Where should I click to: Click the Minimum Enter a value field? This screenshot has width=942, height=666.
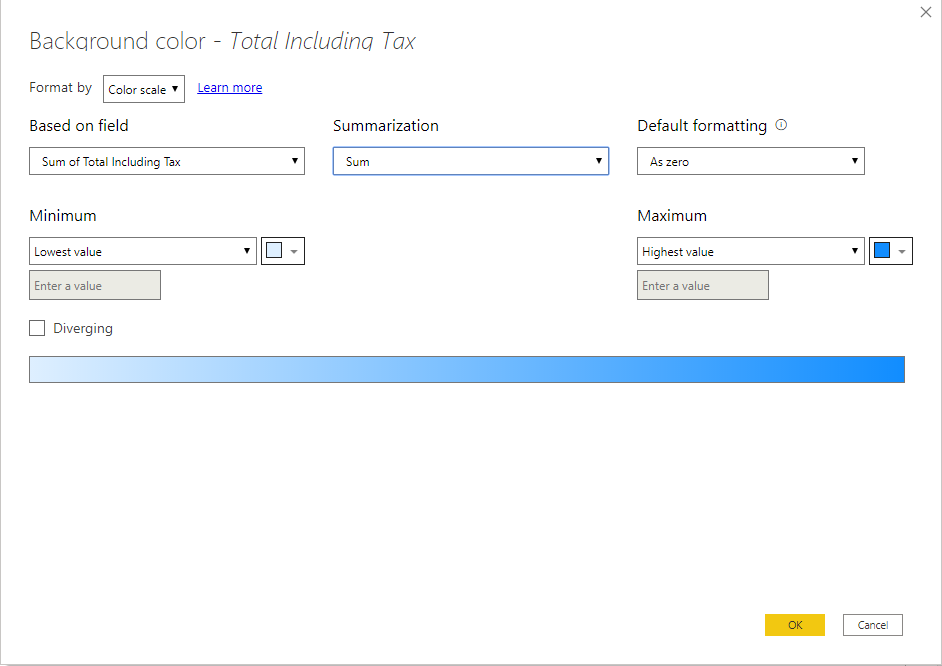[x=95, y=286]
